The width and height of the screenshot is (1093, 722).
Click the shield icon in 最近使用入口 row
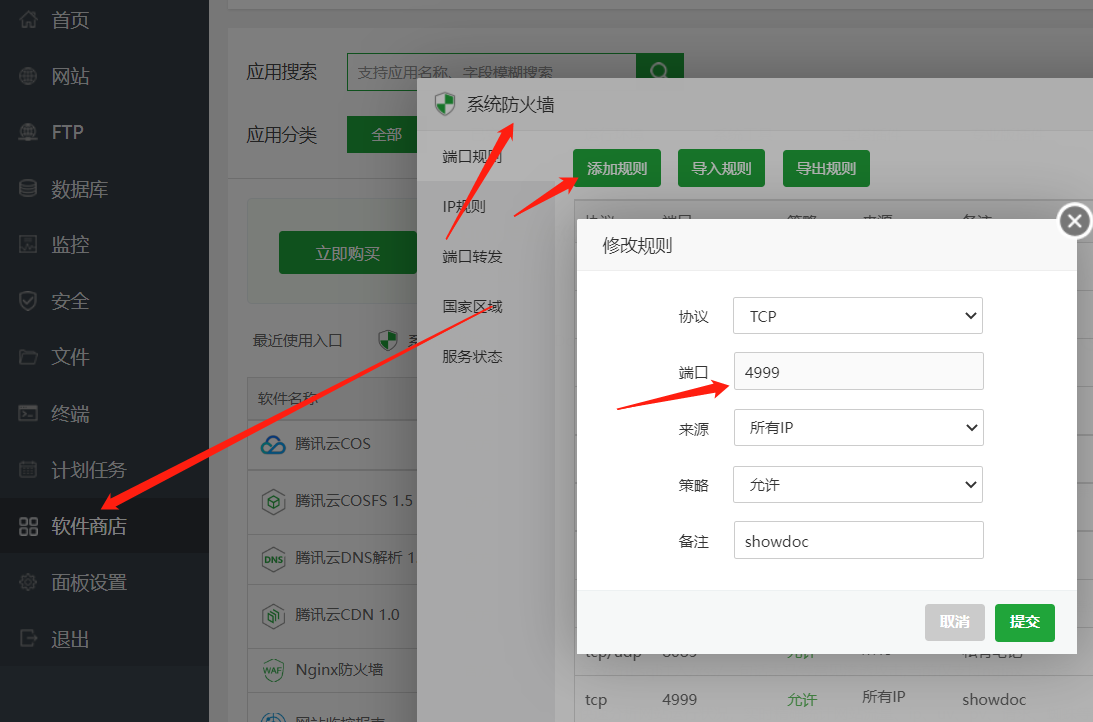[x=388, y=340]
